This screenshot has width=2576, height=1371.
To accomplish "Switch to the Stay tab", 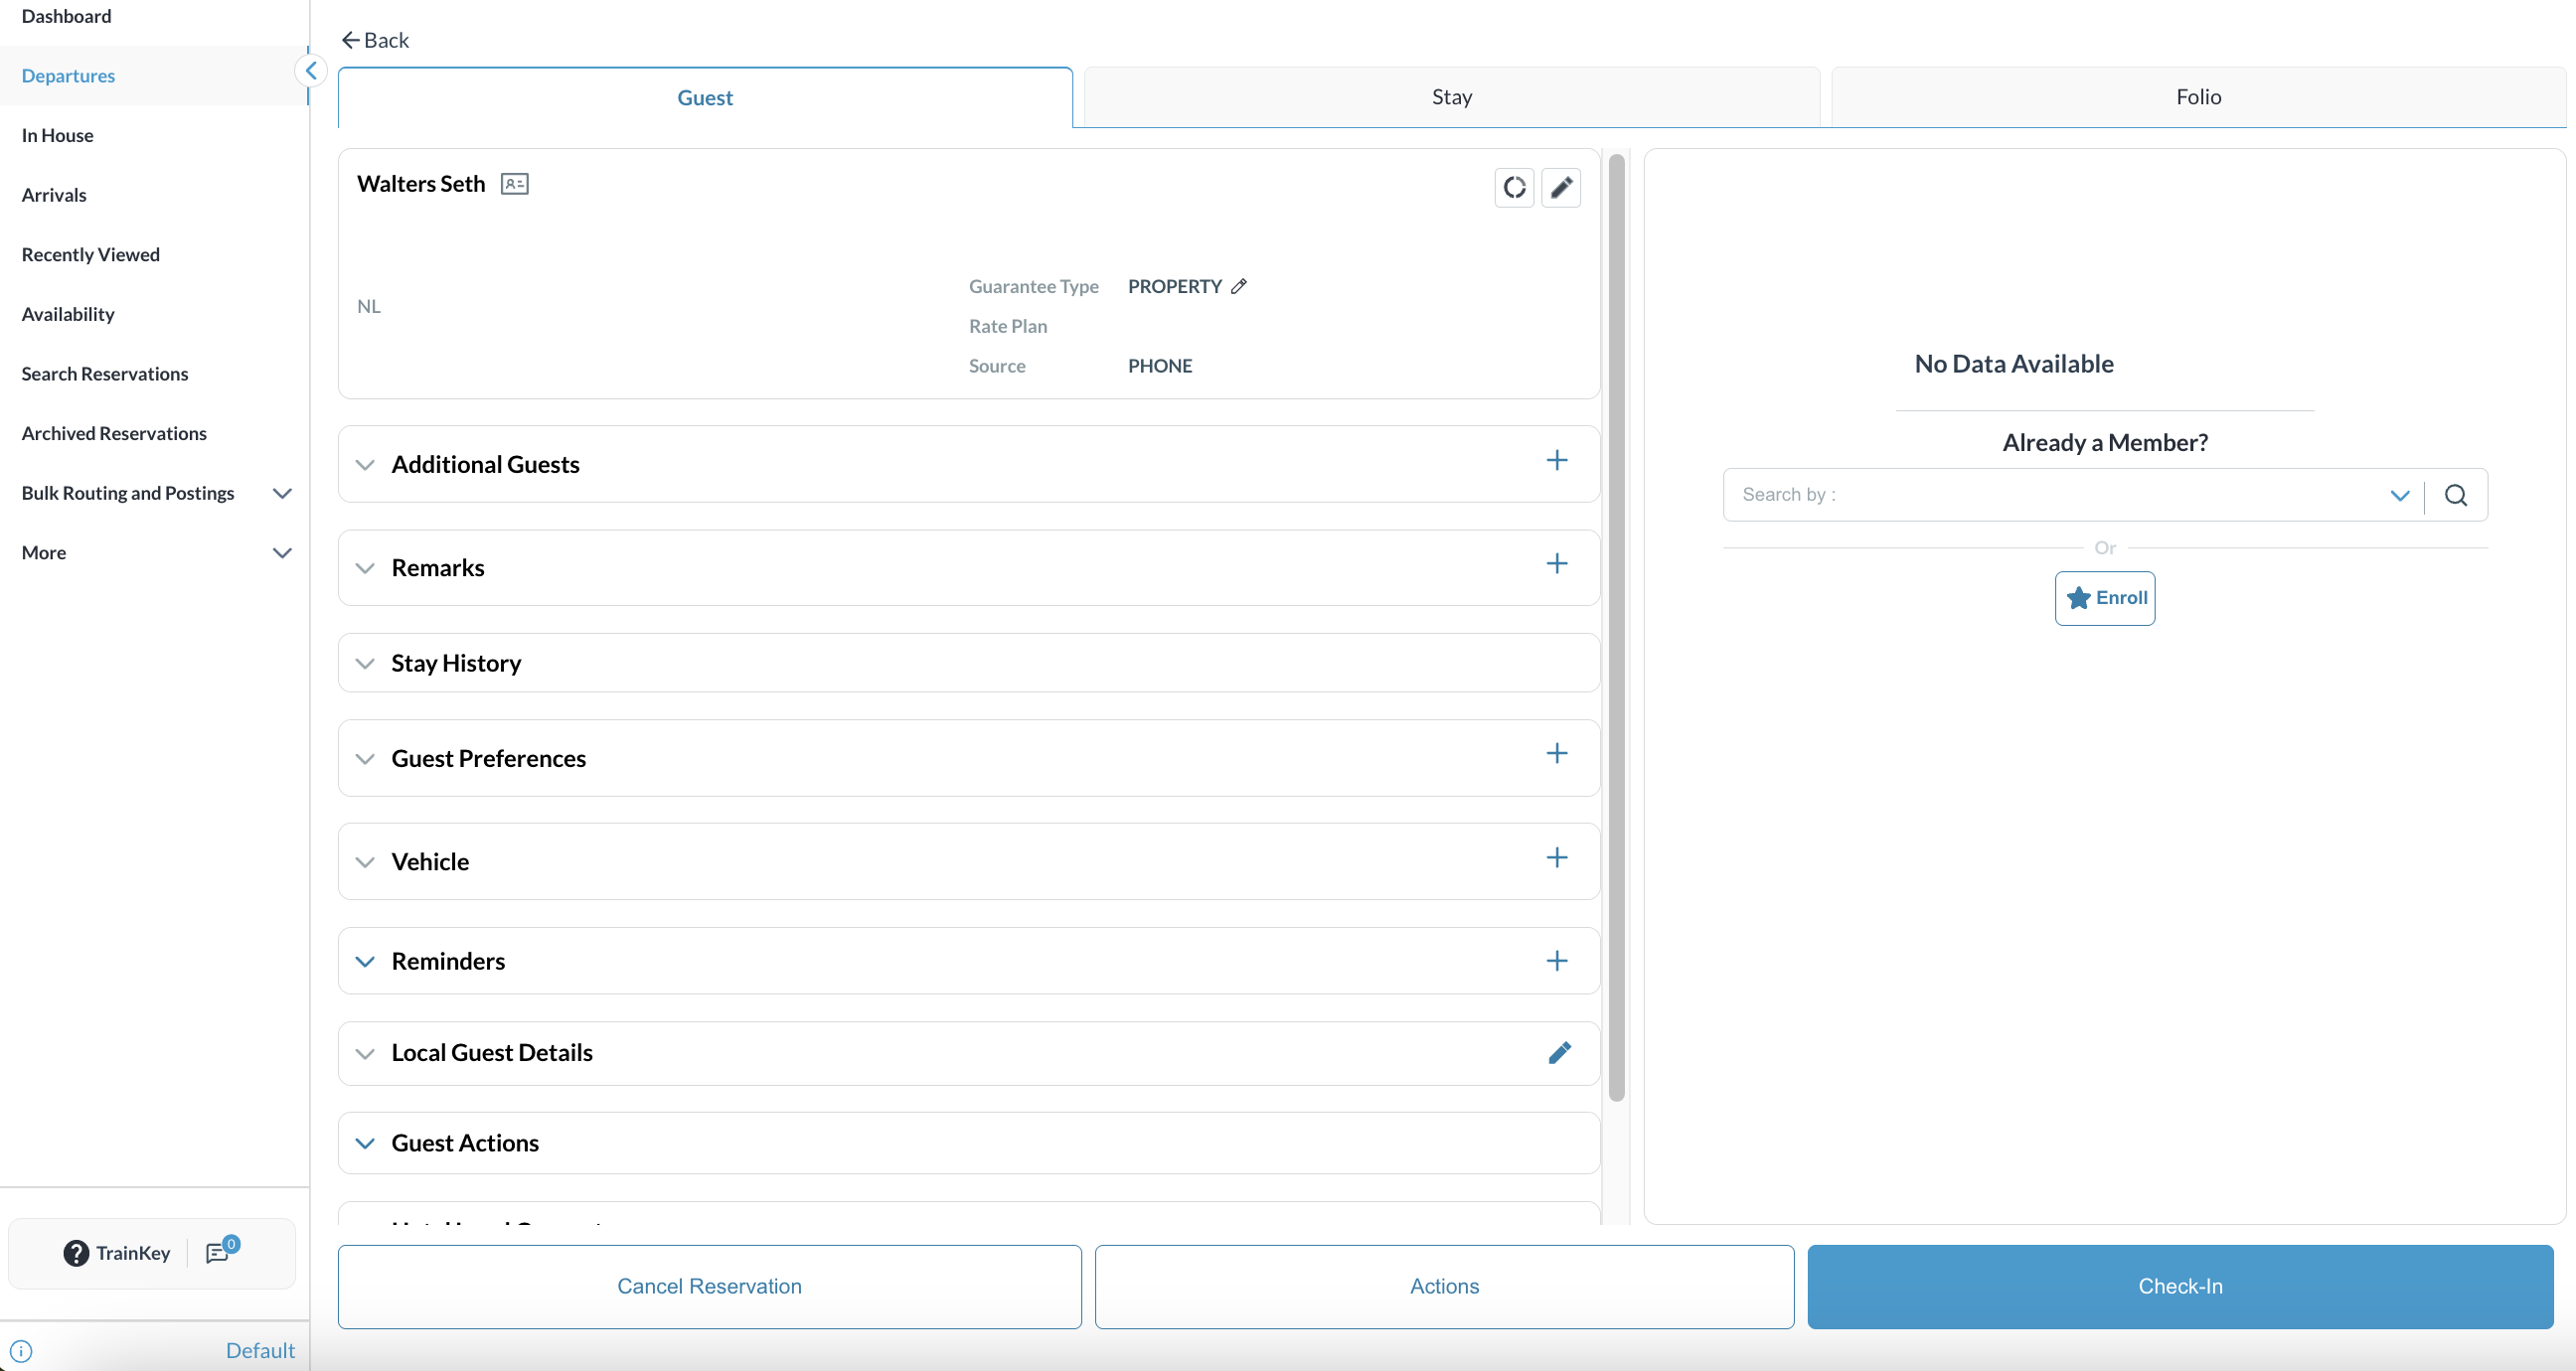I will tap(1451, 97).
